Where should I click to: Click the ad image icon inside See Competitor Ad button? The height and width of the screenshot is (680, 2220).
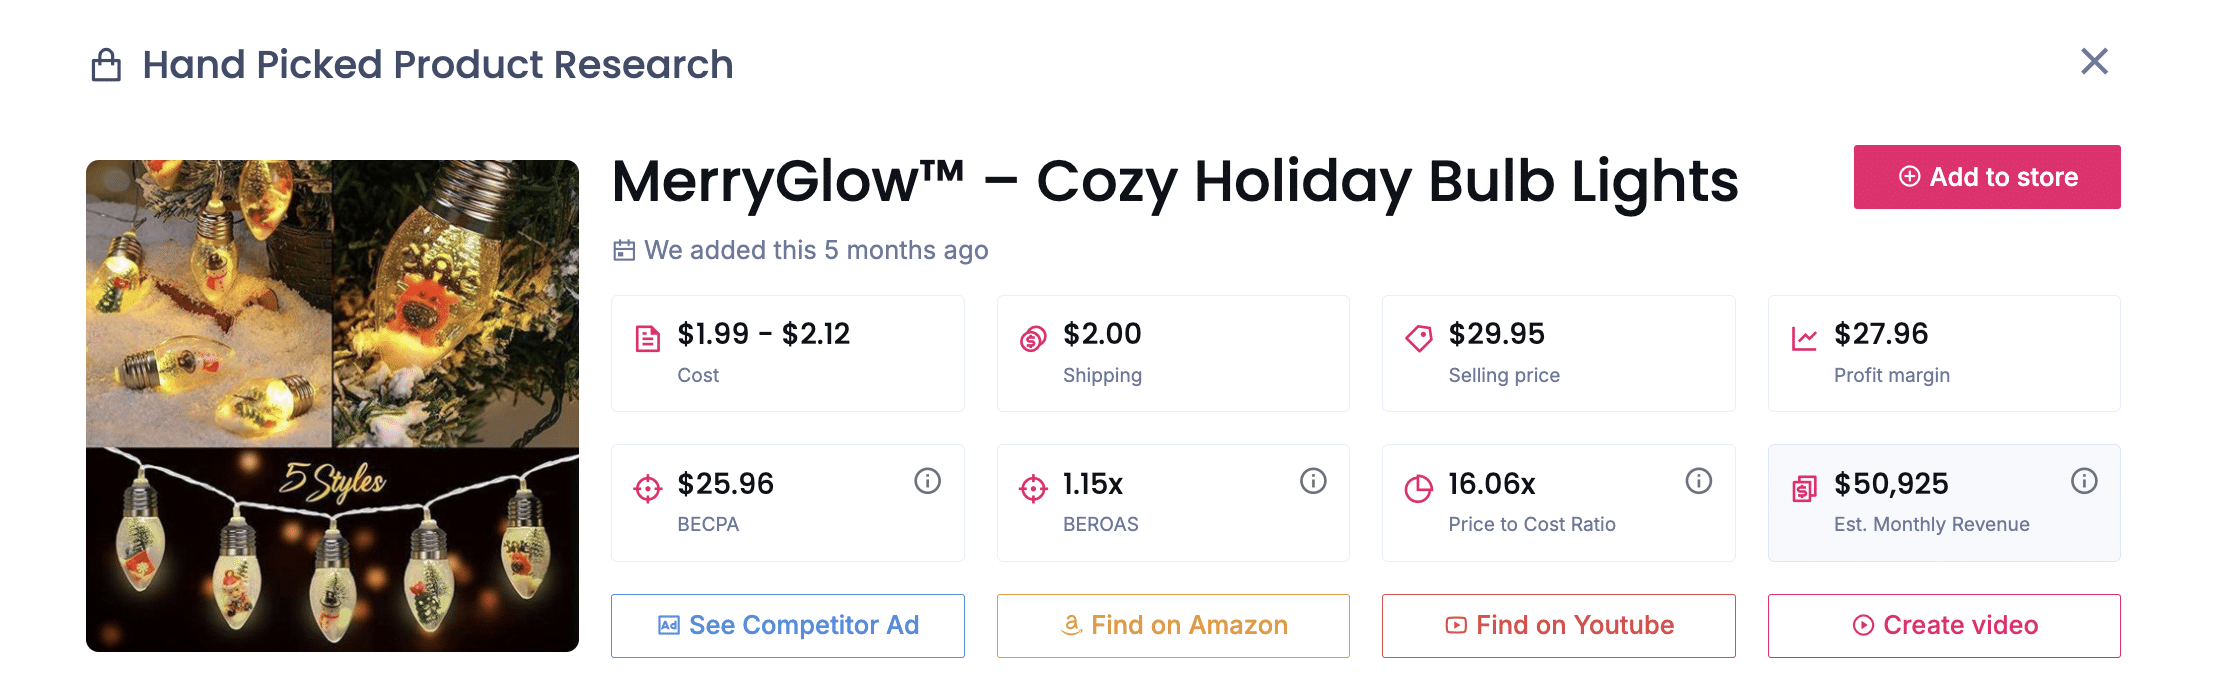(668, 625)
